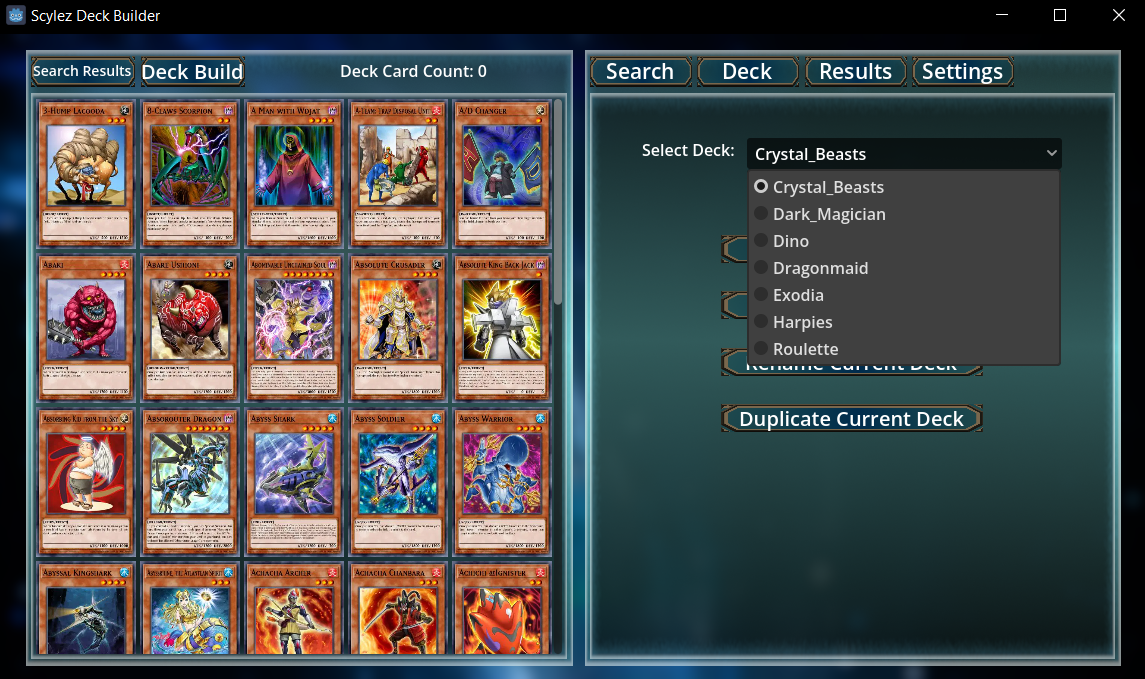
Task: Click the card list vertical scrollbar
Action: click(x=558, y=202)
